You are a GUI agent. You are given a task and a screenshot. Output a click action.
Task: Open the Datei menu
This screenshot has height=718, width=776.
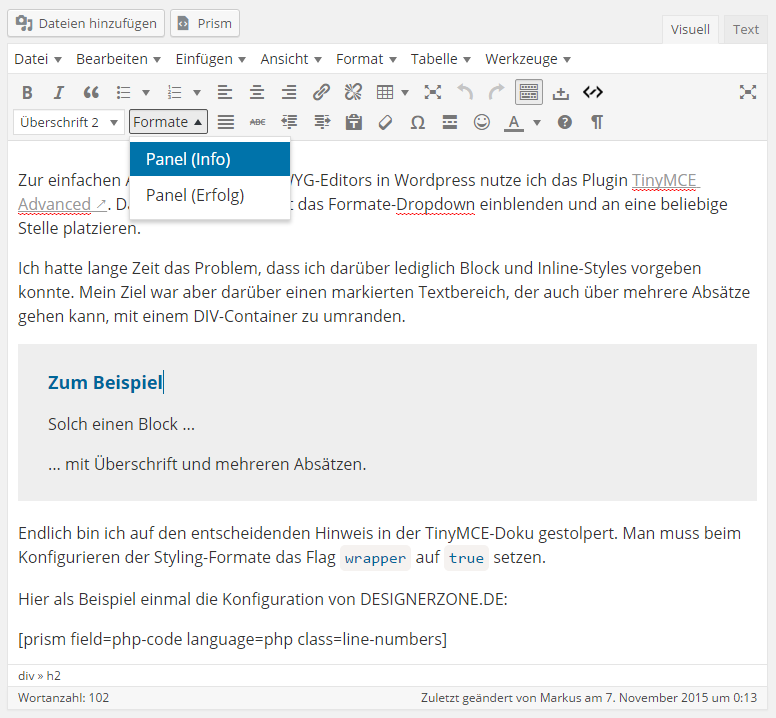[x=38, y=59]
